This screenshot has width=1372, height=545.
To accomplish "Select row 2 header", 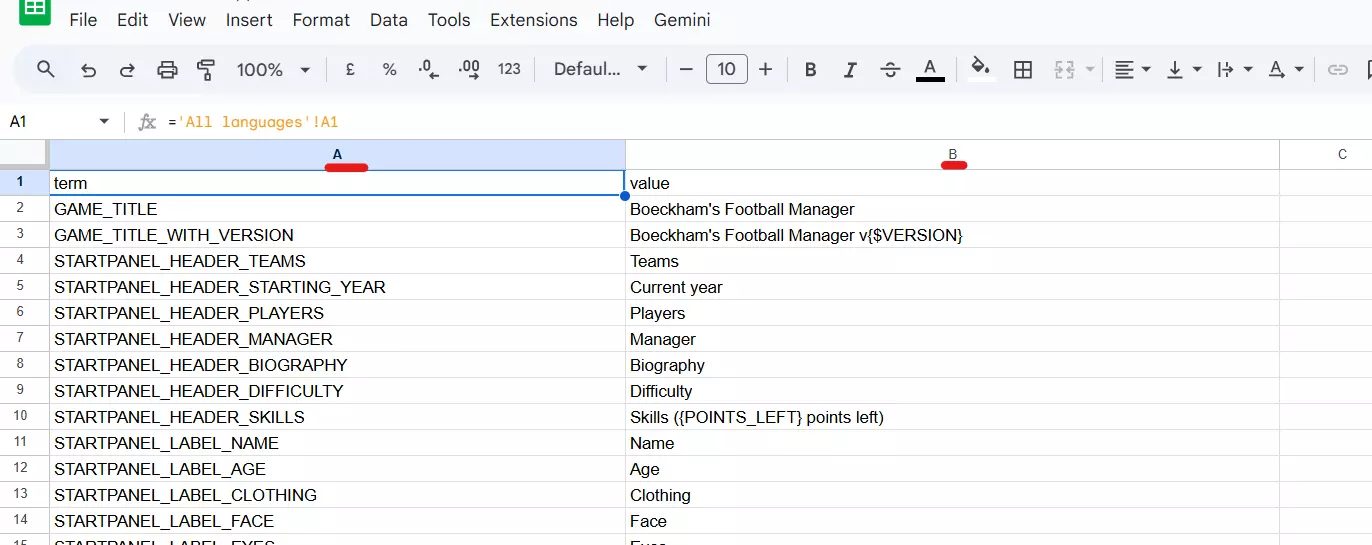I will (x=24, y=209).
